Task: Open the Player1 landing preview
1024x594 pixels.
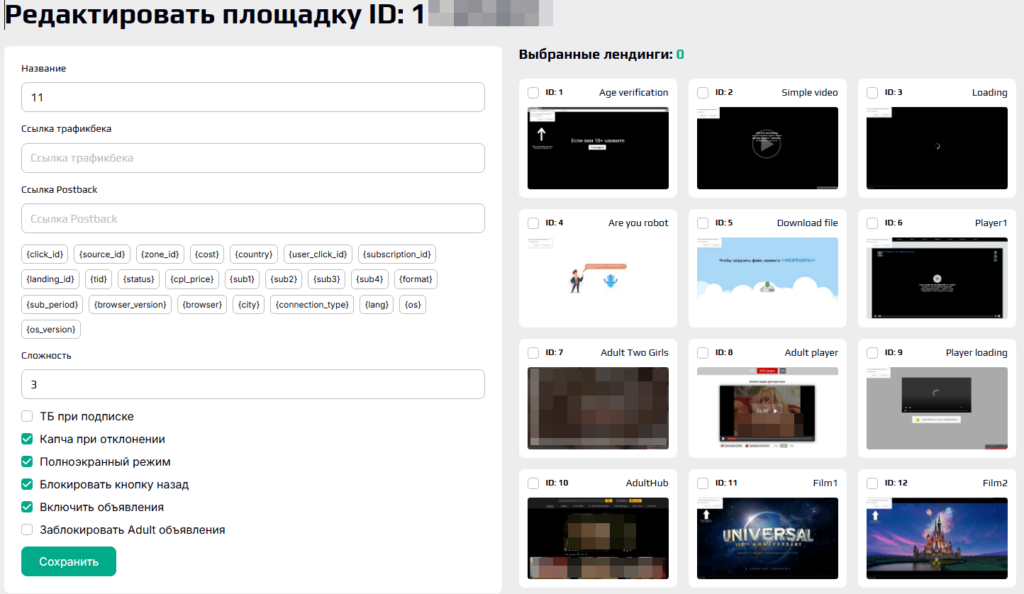Action: [x=936, y=278]
